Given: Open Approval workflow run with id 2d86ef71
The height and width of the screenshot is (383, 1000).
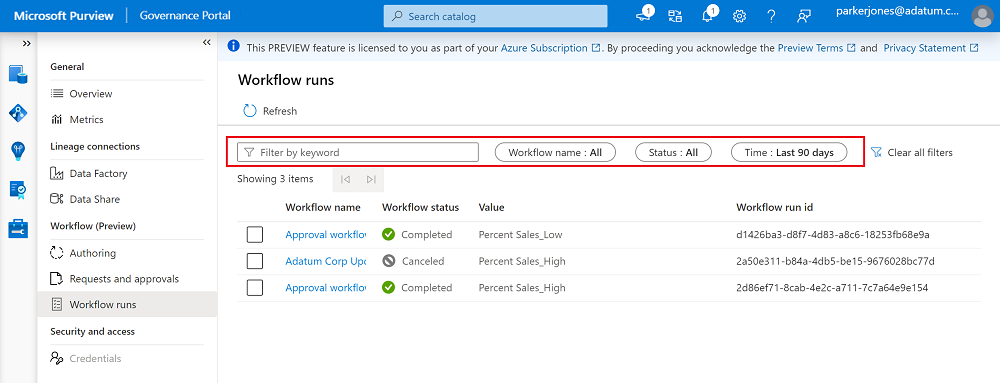Looking at the screenshot, I should [x=325, y=287].
